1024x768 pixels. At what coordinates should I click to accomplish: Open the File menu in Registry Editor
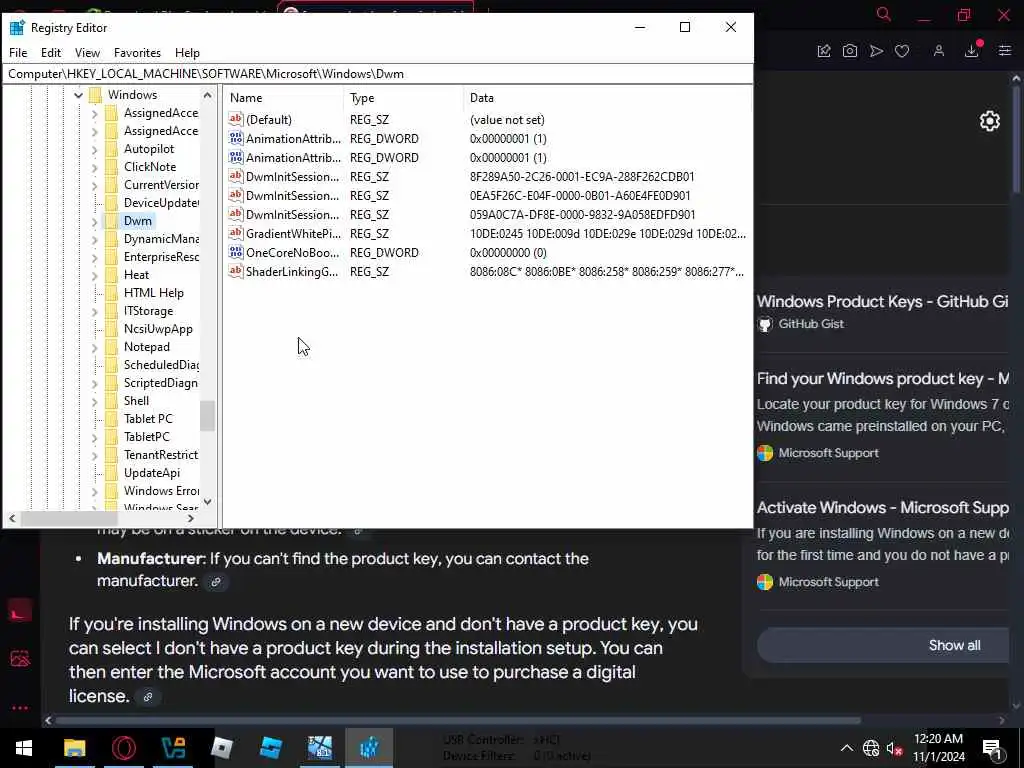[x=18, y=53]
